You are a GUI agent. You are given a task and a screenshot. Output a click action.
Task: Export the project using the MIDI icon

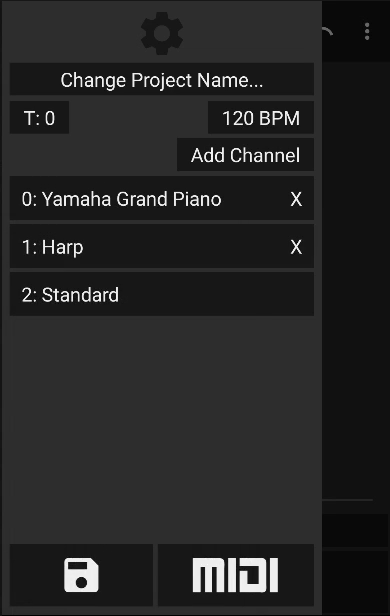[236, 575]
